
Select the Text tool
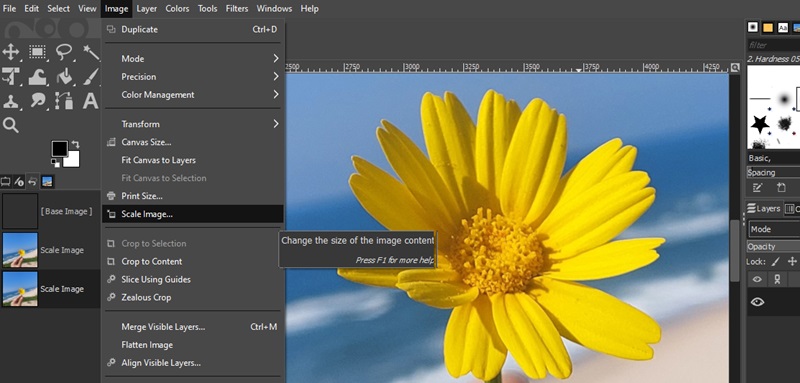91,101
